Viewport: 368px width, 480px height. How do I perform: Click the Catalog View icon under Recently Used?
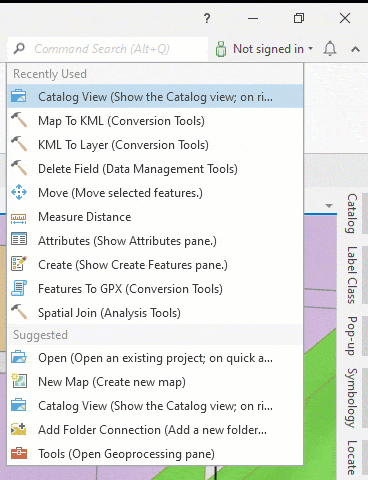[x=19, y=96]
